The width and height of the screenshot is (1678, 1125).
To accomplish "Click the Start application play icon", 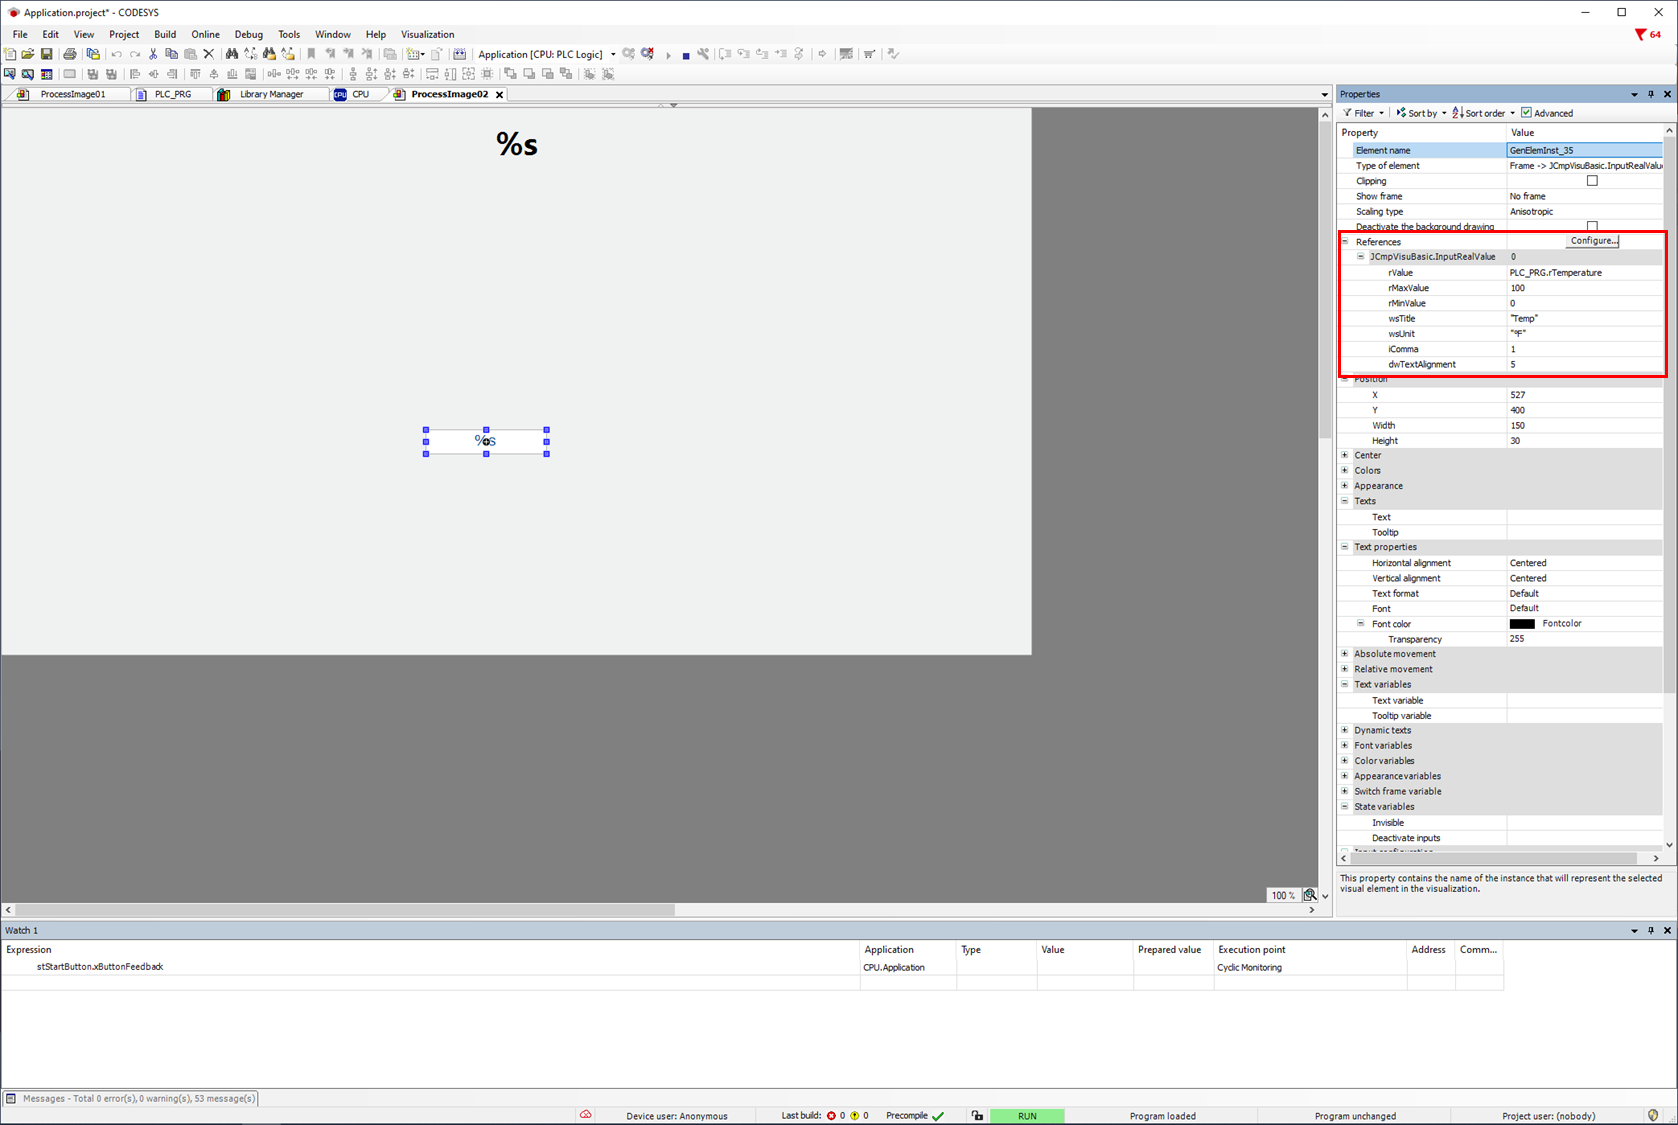I will [668, 55].
